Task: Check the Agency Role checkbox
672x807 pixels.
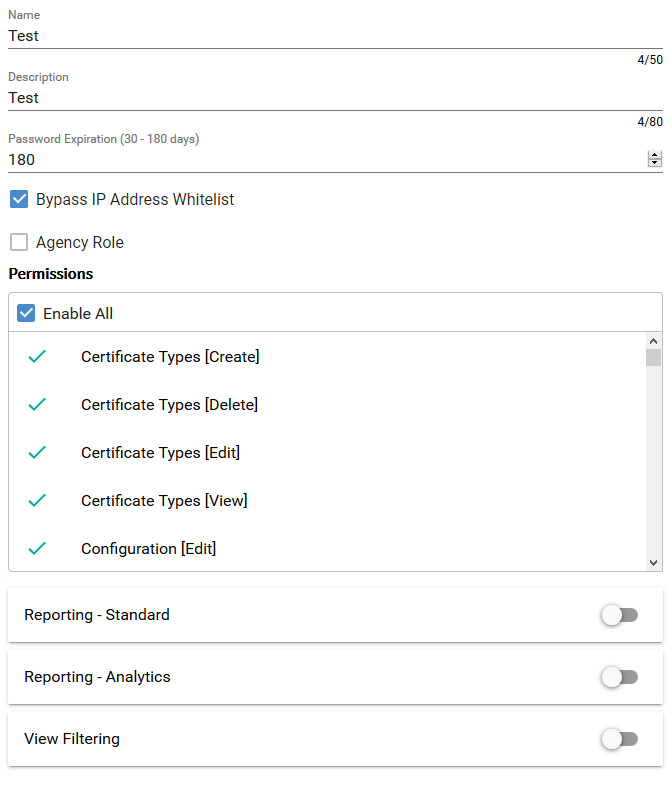Action: [19, 243]
